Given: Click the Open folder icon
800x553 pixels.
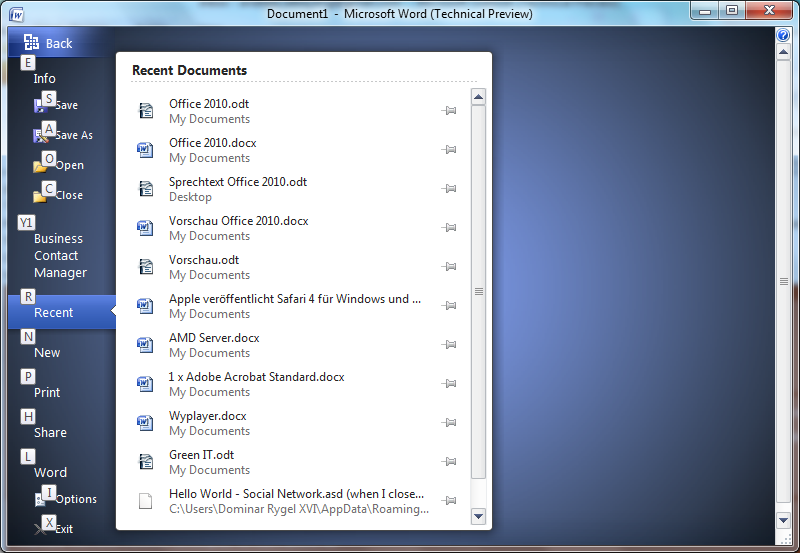Looking at the screenshot, I should point(40,166).
